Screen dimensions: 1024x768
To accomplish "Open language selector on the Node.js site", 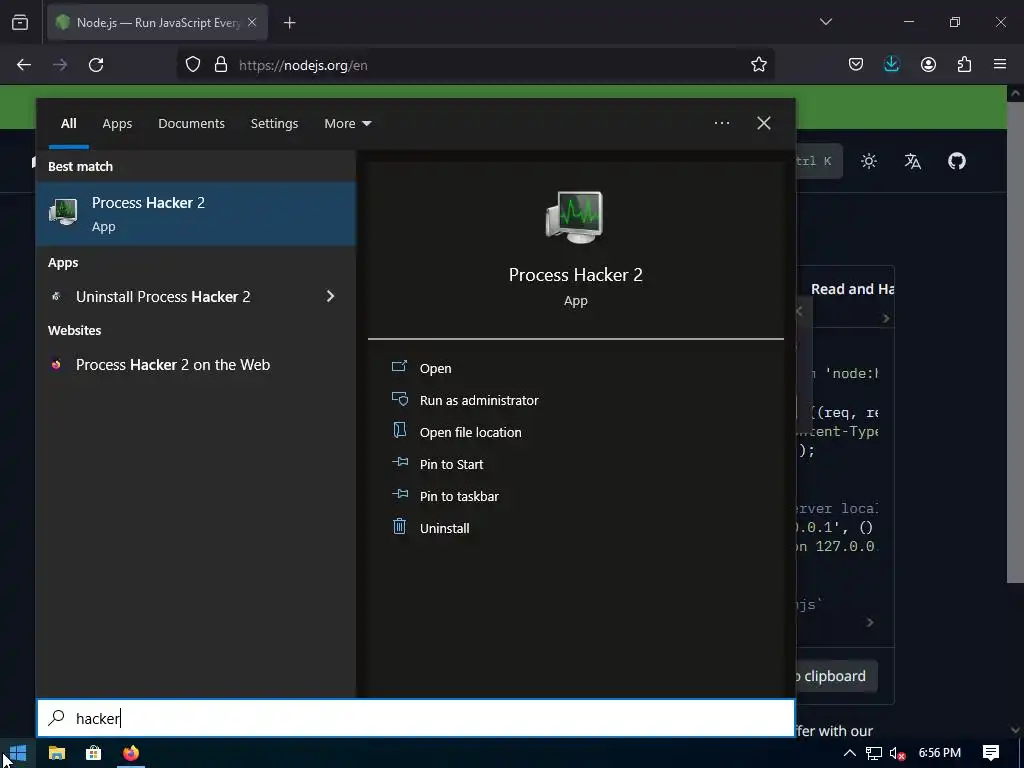I will (x=912, y=161).
